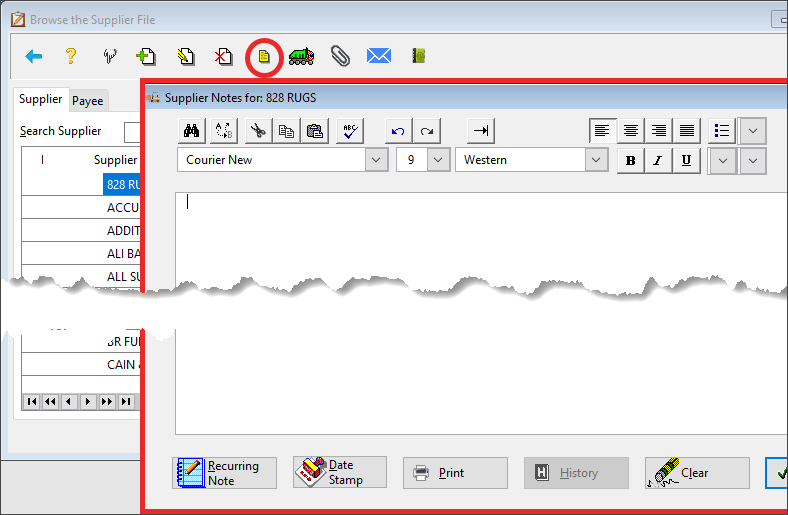Image resolution: width=788 pixels, height=515 pixels.
Task: Click the green address book icon
Action: pyautogui.click(x=419, y=56)
